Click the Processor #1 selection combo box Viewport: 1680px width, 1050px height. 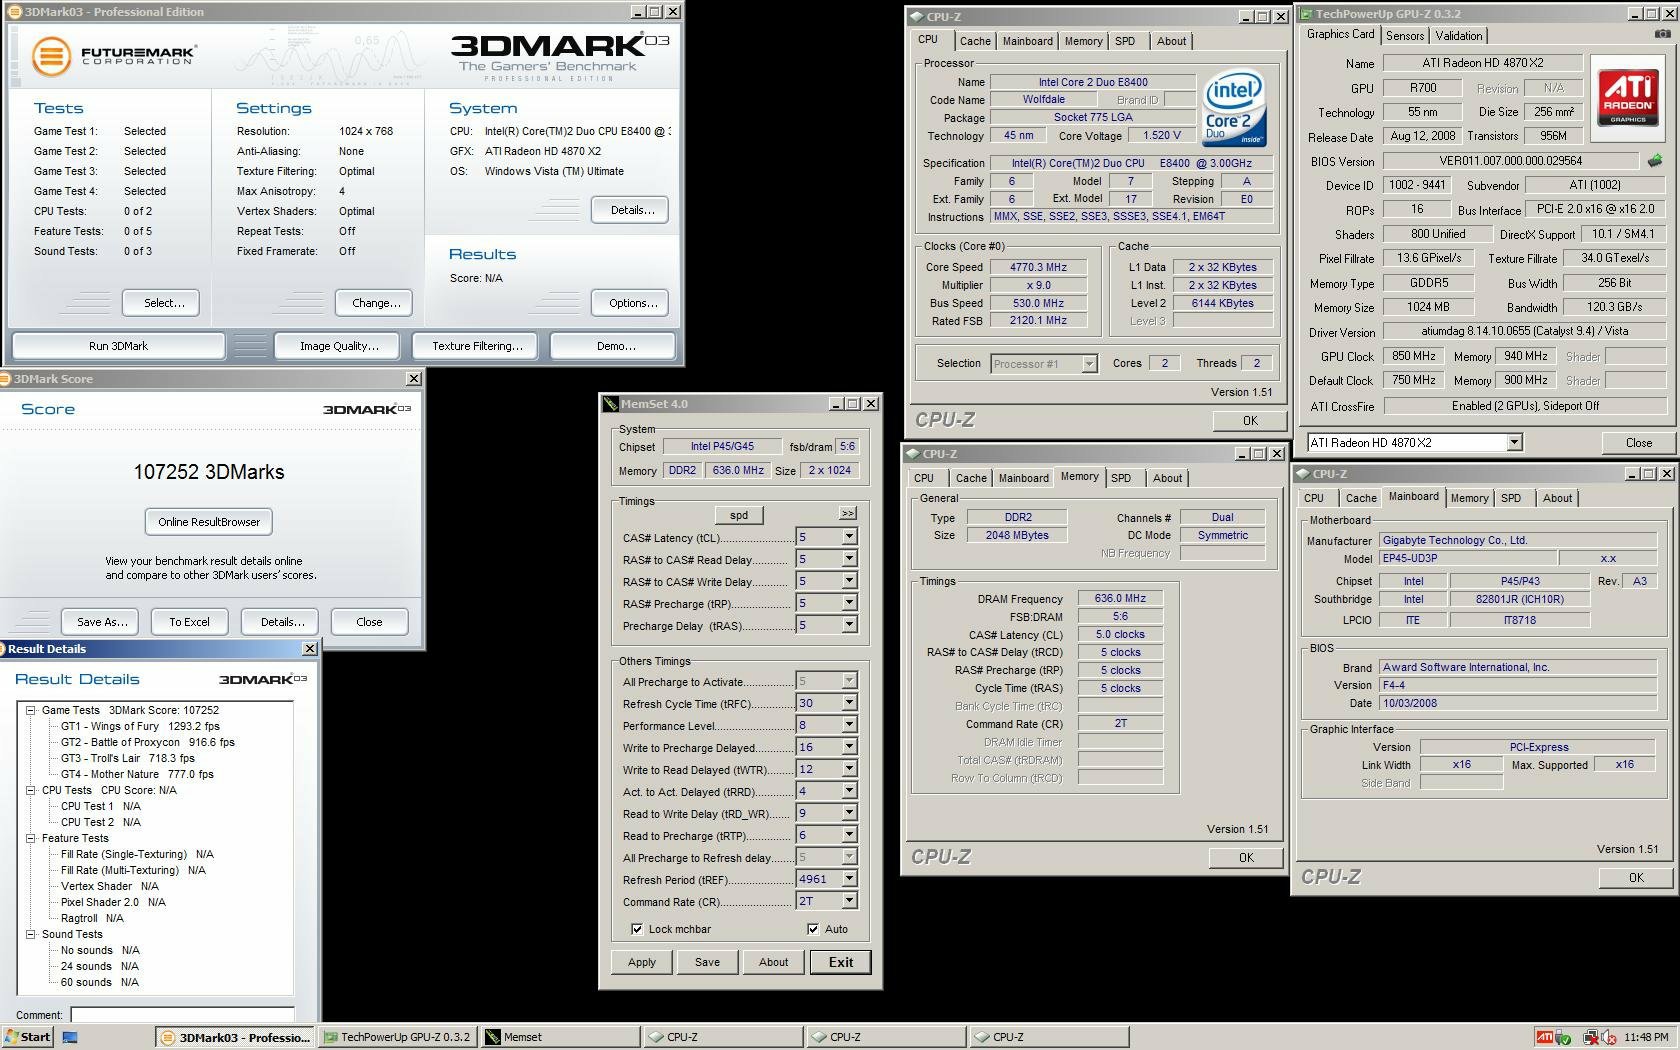[1044, 364]
